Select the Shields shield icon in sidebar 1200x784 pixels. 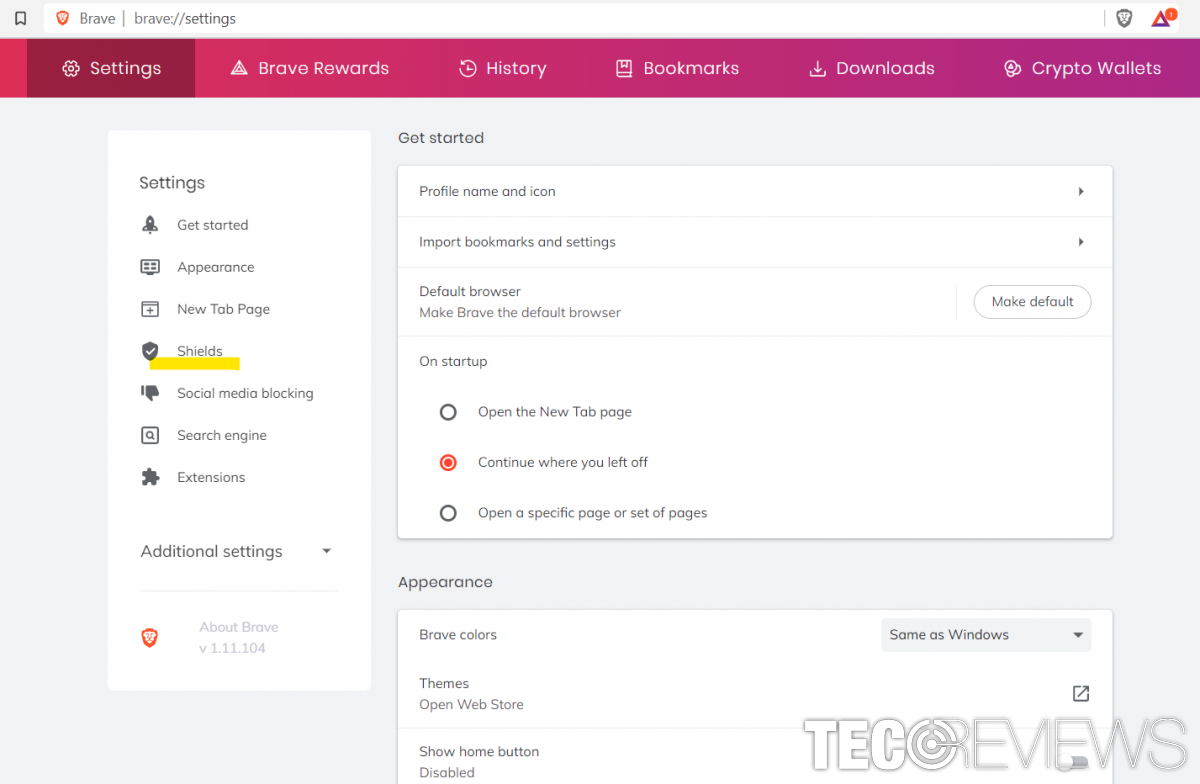click(x=150, y=351)
